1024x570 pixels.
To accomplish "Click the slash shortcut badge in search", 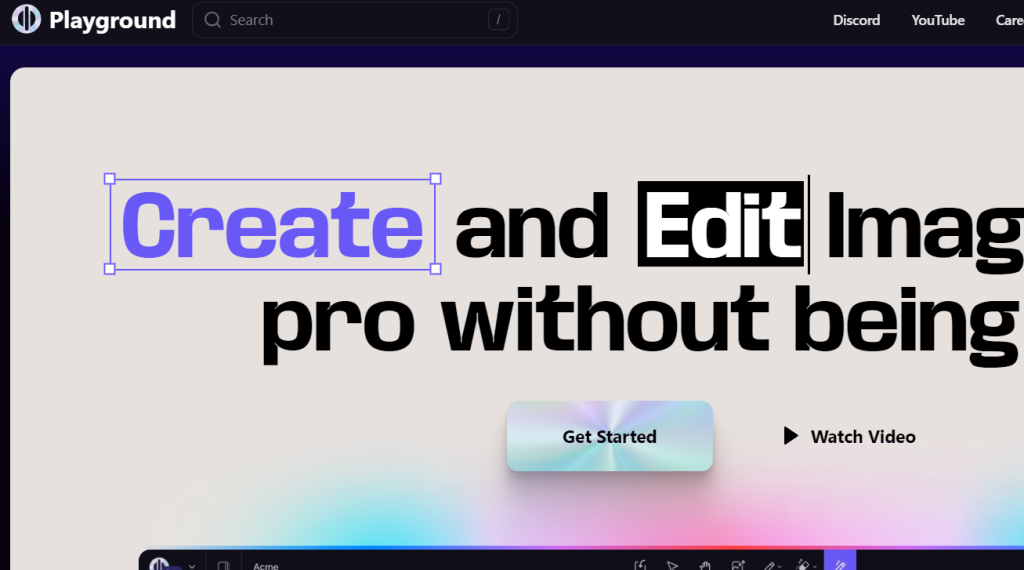I will point(497,20).
